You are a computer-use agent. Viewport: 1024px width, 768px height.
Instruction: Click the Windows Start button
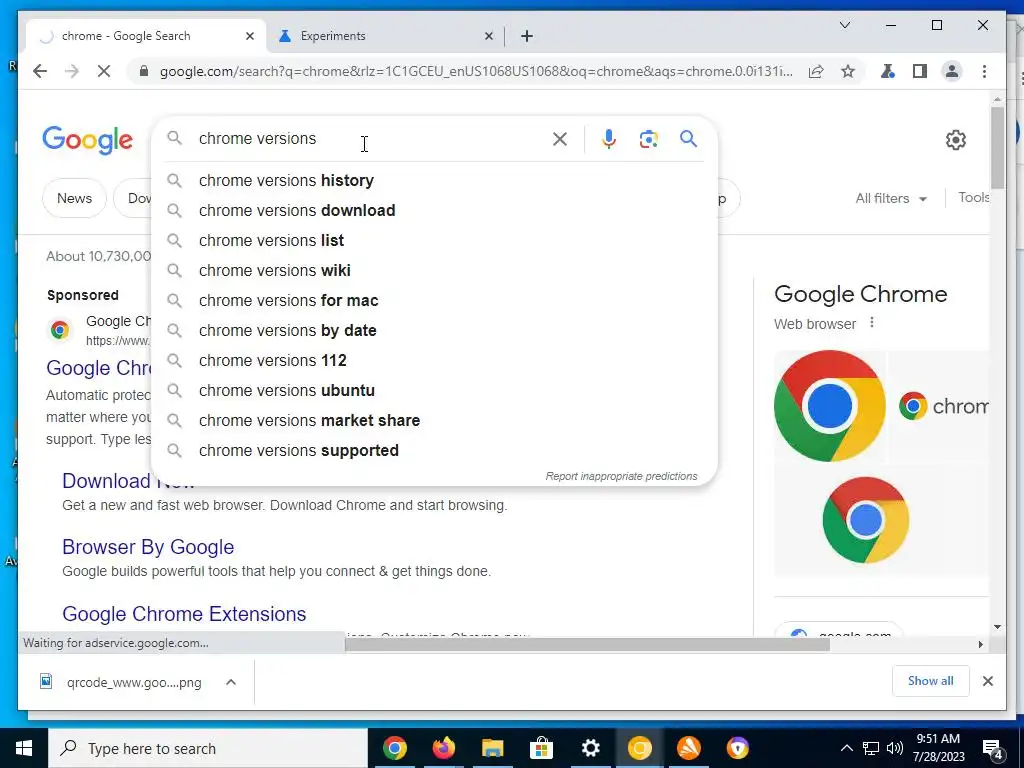point(24,748)
